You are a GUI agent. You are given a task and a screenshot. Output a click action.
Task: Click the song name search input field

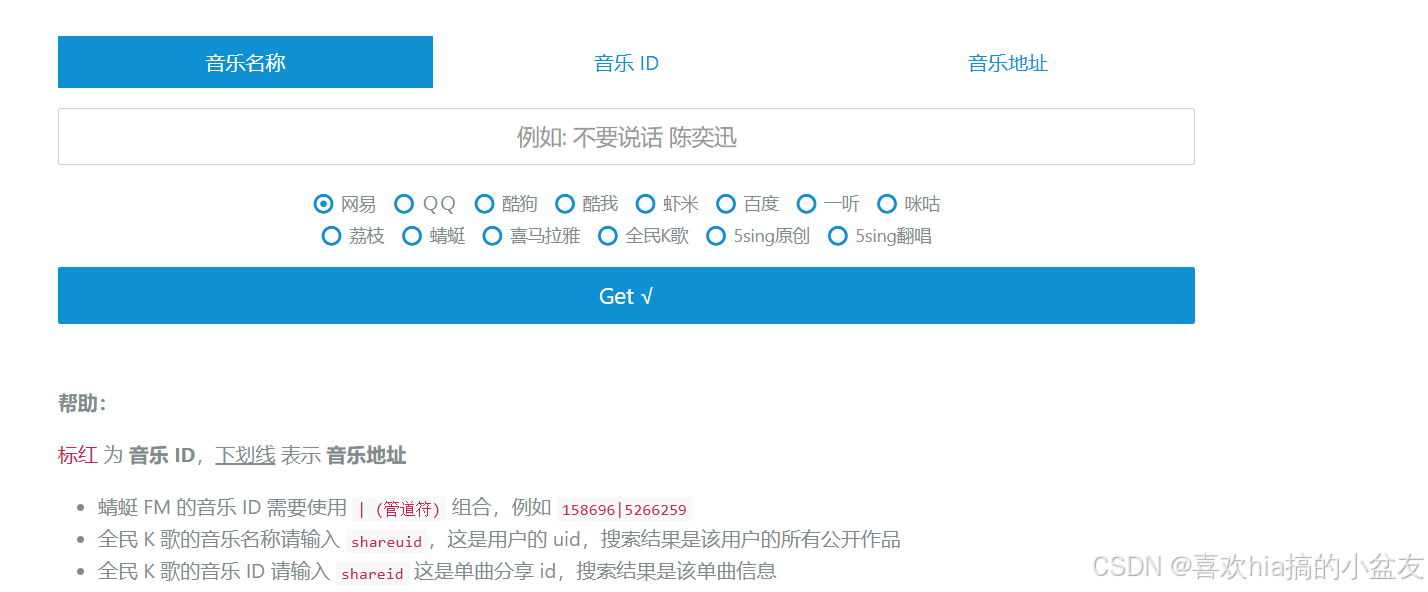click(x=626, y=136)
